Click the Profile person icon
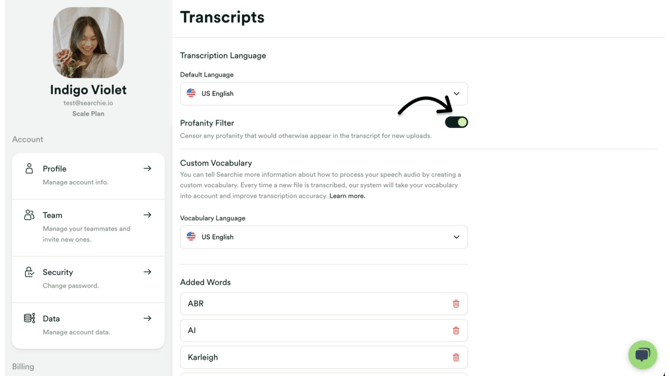The image size is (670, 376). coord(29,168)
